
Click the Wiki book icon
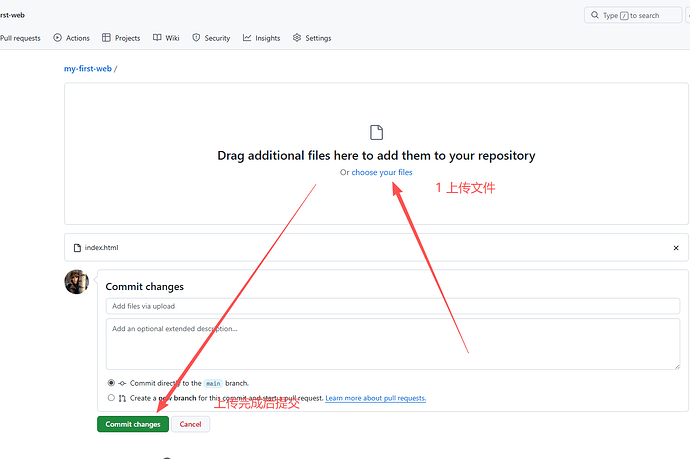tap(157, 38)
